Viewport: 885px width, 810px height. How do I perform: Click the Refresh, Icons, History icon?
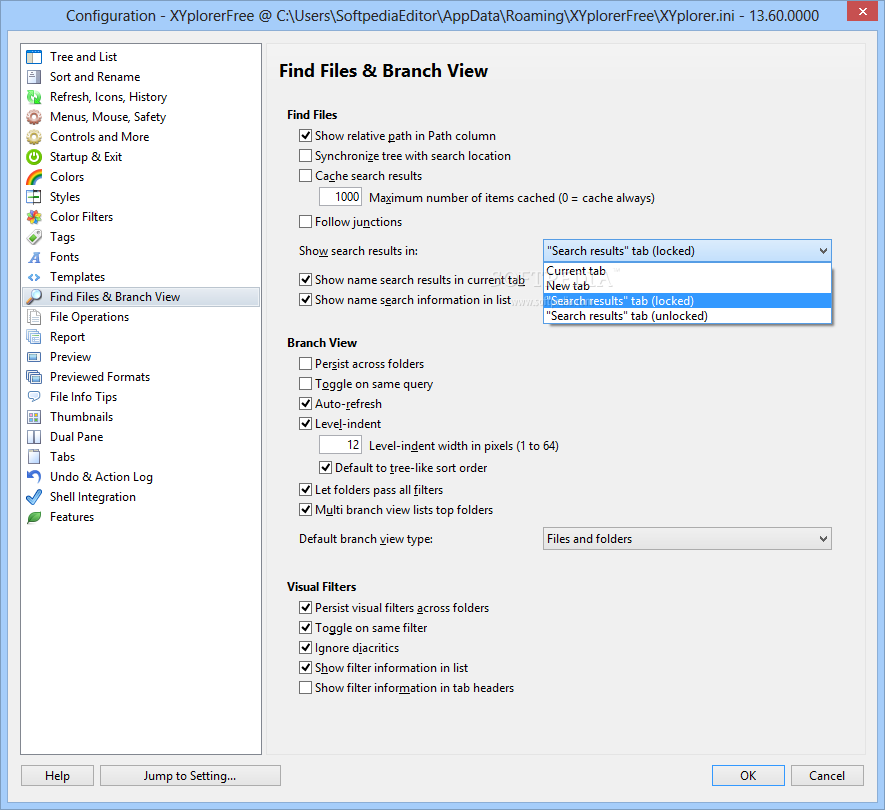coord(34,97)
